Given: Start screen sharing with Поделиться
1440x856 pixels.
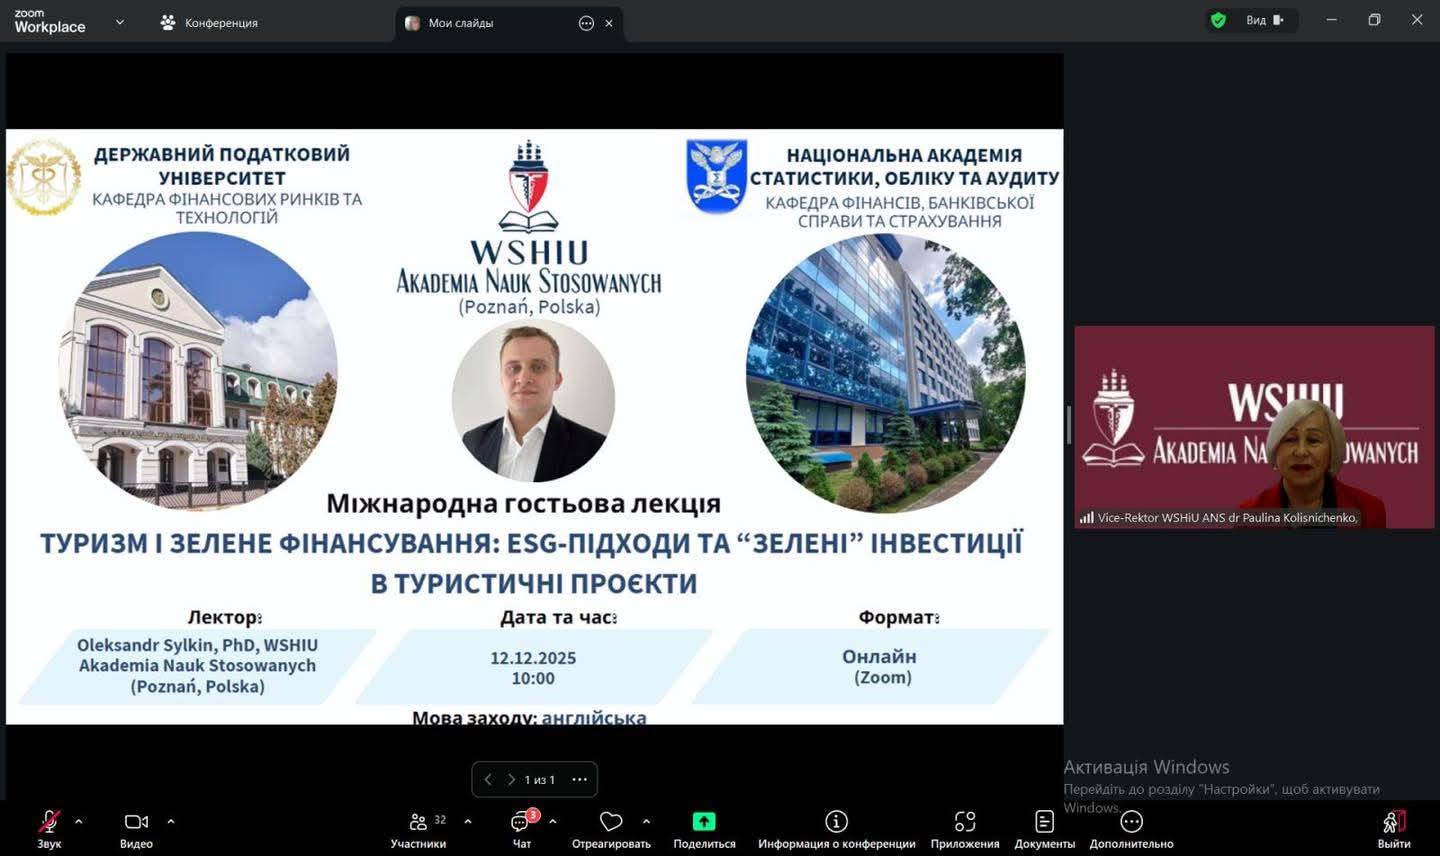Looking at the screenshot, I should pyautogui.click(x=704, y=822).
